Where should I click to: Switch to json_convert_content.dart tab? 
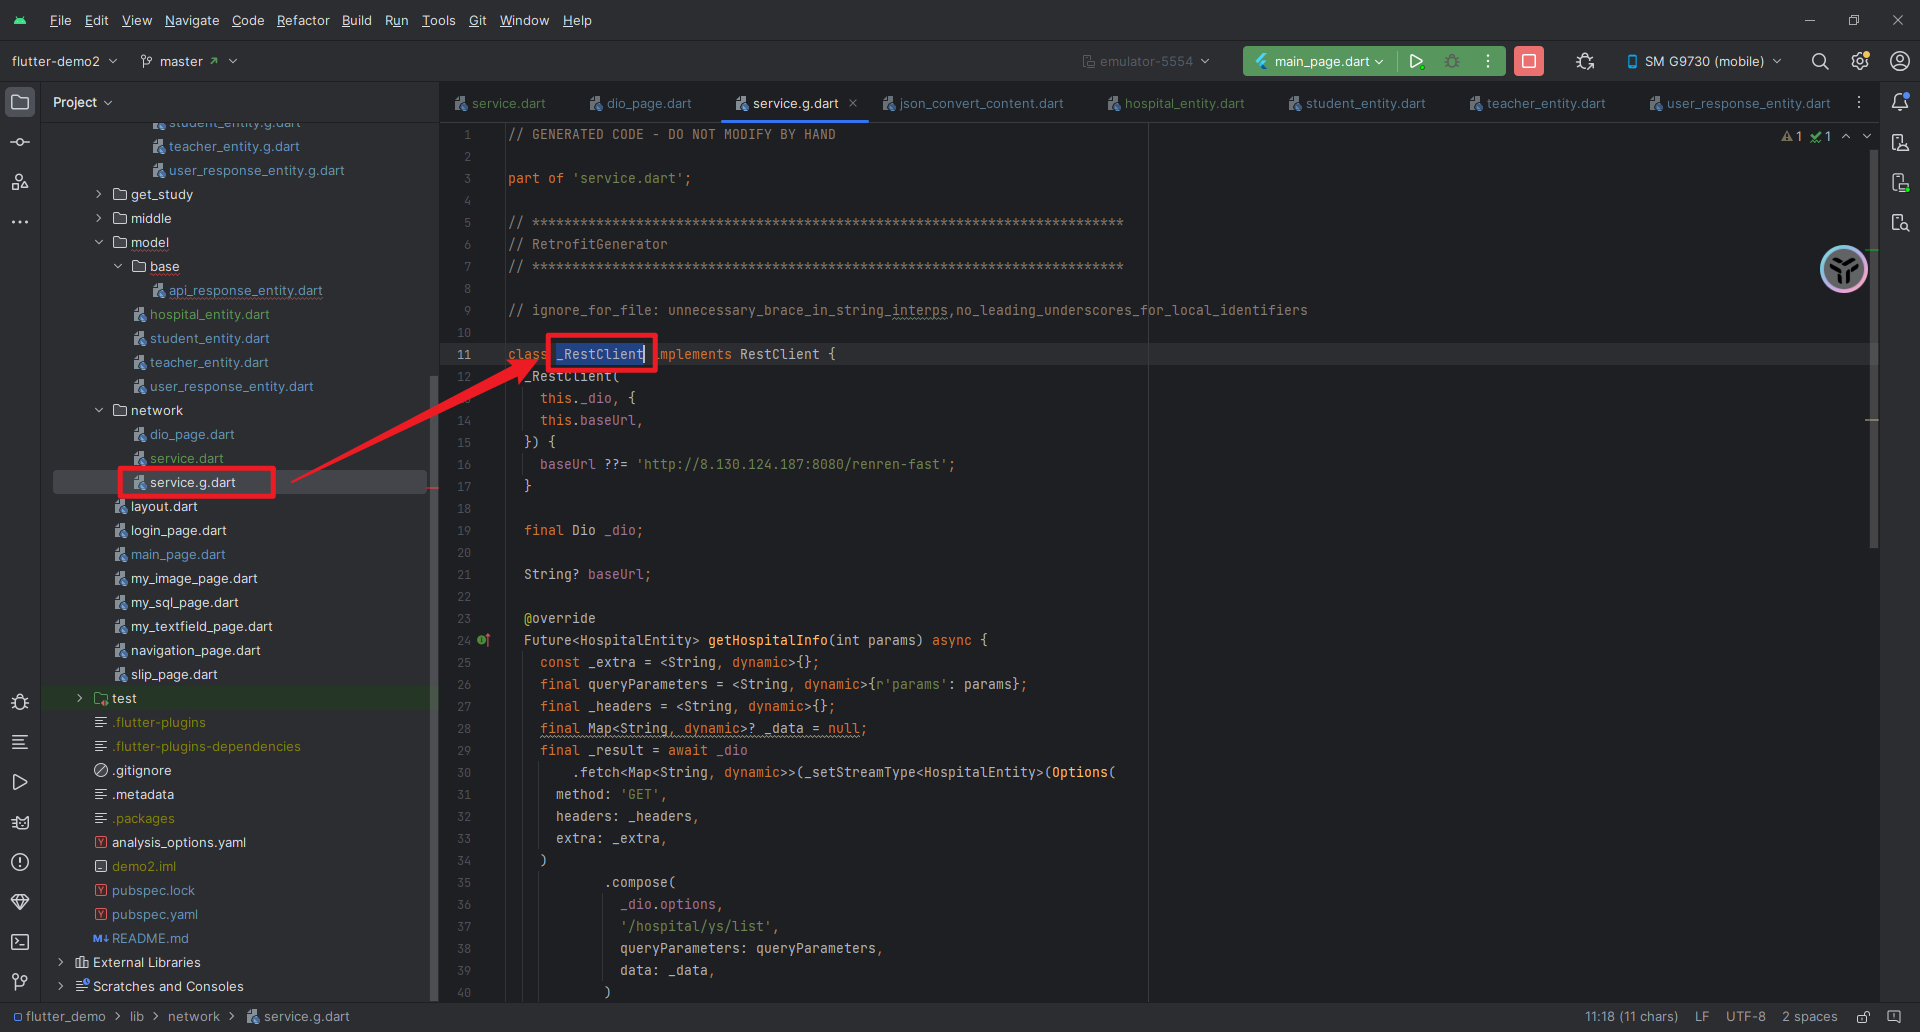[973, 103]
